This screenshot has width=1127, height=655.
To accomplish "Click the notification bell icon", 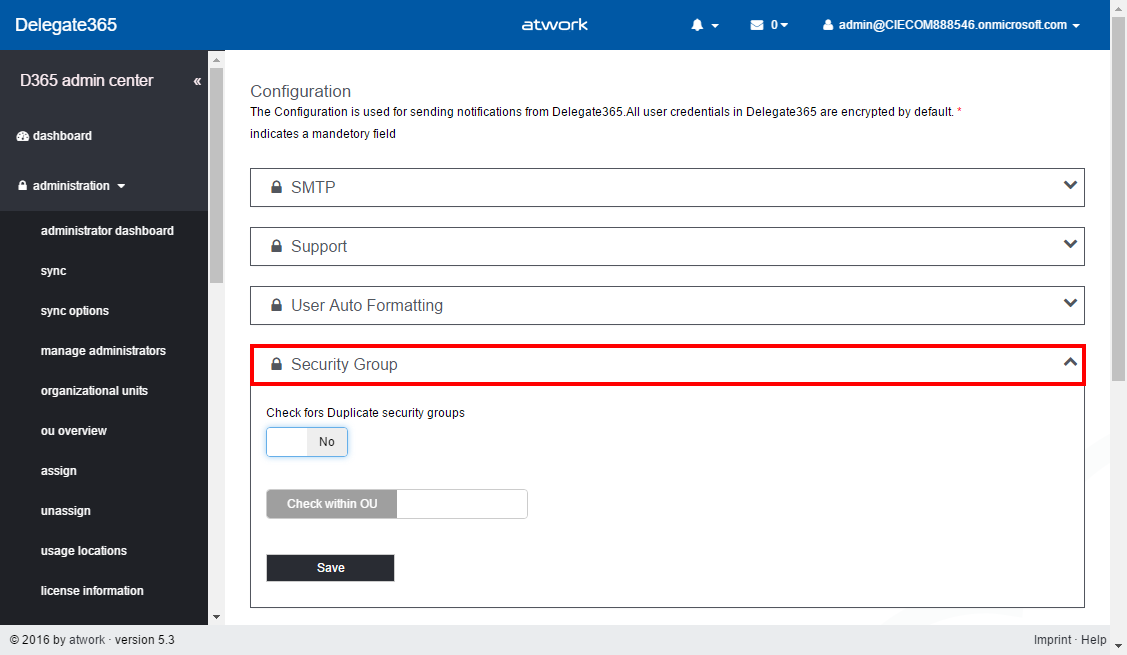I will click(x=698, y=25).
